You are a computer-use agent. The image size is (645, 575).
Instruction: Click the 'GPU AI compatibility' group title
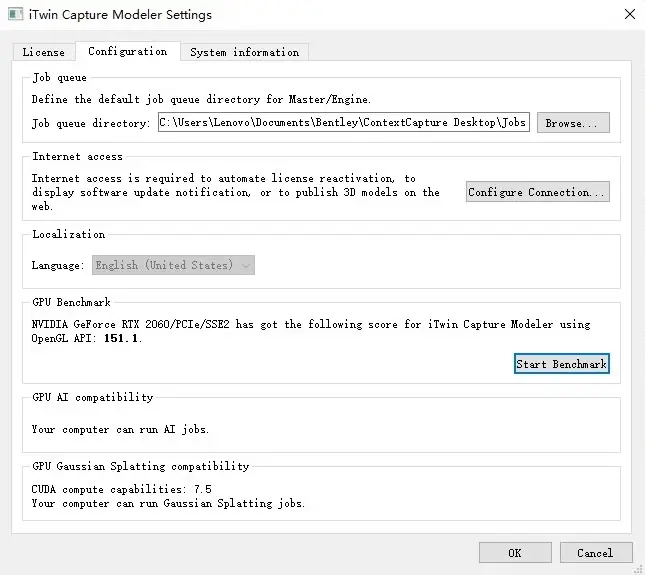click(93, 397)
